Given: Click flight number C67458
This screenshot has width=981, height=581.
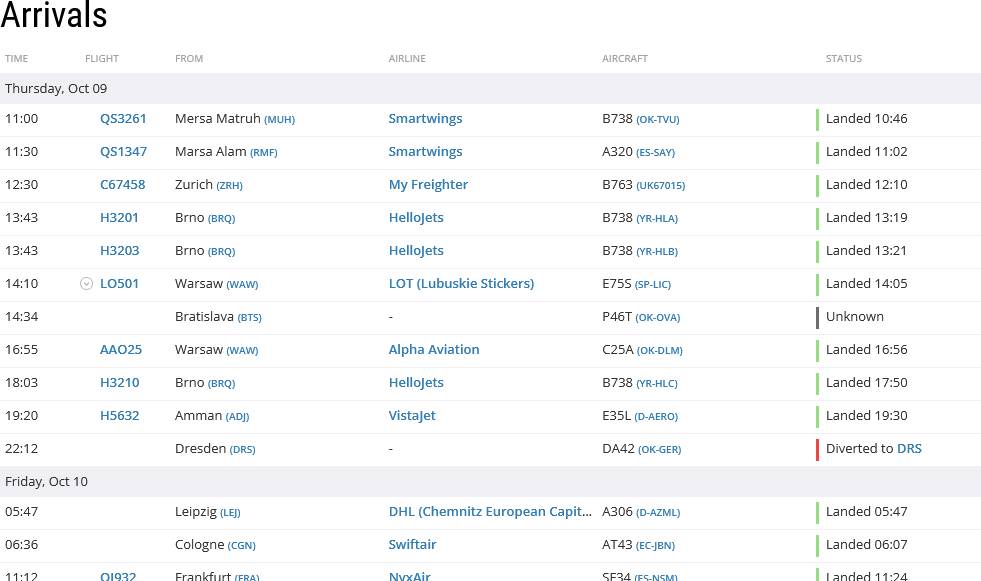Looking at the screenshot, I should (122, 185).
